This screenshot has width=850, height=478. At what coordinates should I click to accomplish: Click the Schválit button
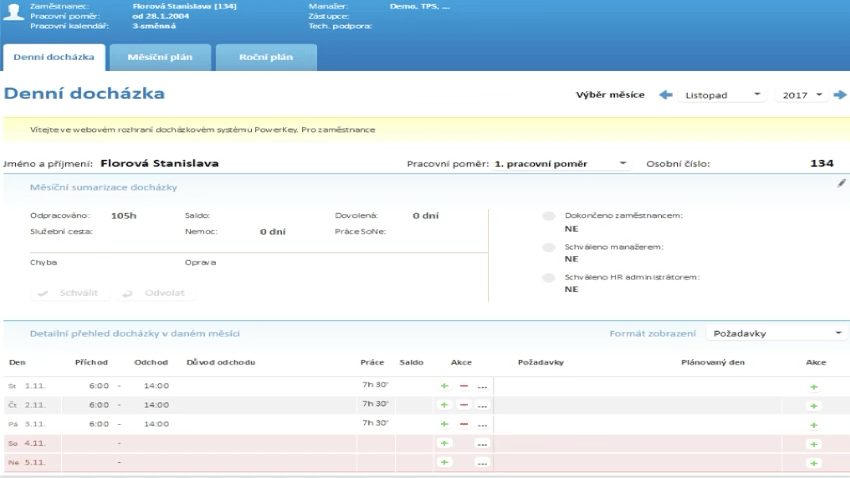70,293
